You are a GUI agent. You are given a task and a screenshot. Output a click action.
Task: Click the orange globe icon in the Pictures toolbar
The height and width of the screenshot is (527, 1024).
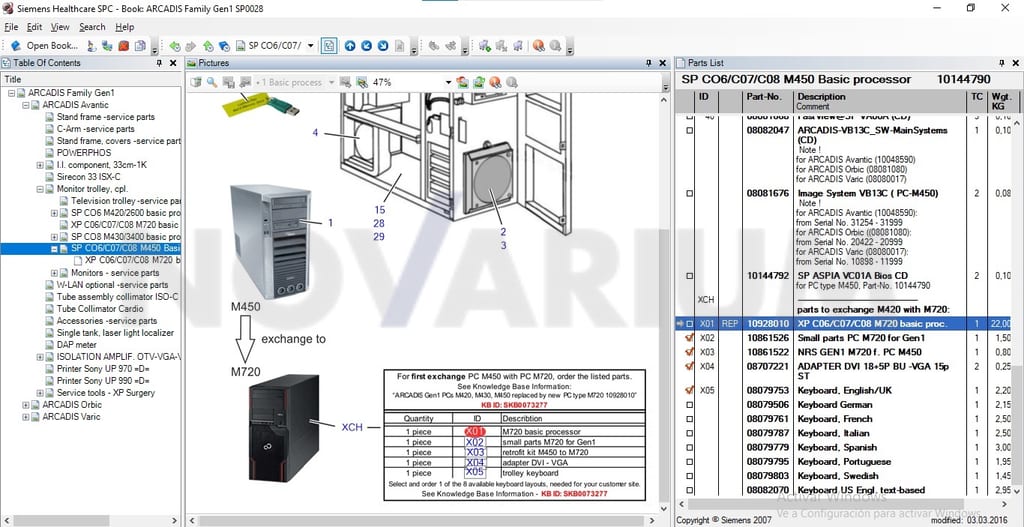[495, 82]
